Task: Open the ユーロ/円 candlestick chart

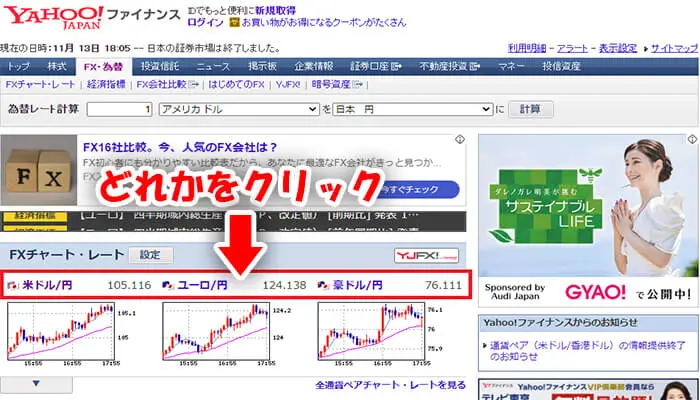Action: [217, 331]
